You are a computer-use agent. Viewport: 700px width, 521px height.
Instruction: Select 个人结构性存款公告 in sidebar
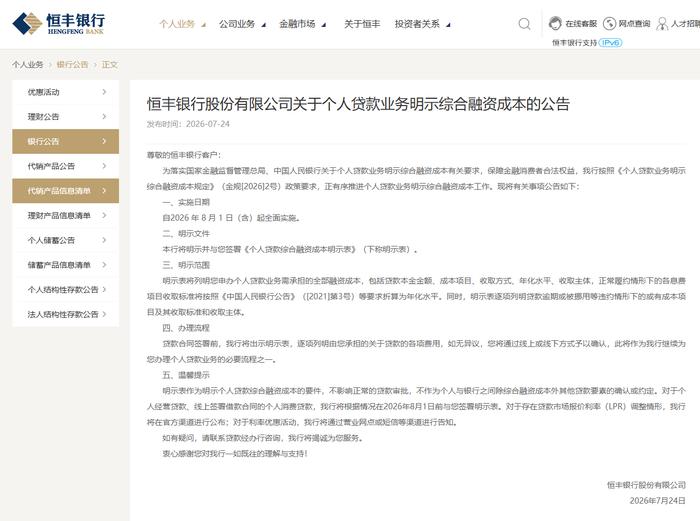66,289
